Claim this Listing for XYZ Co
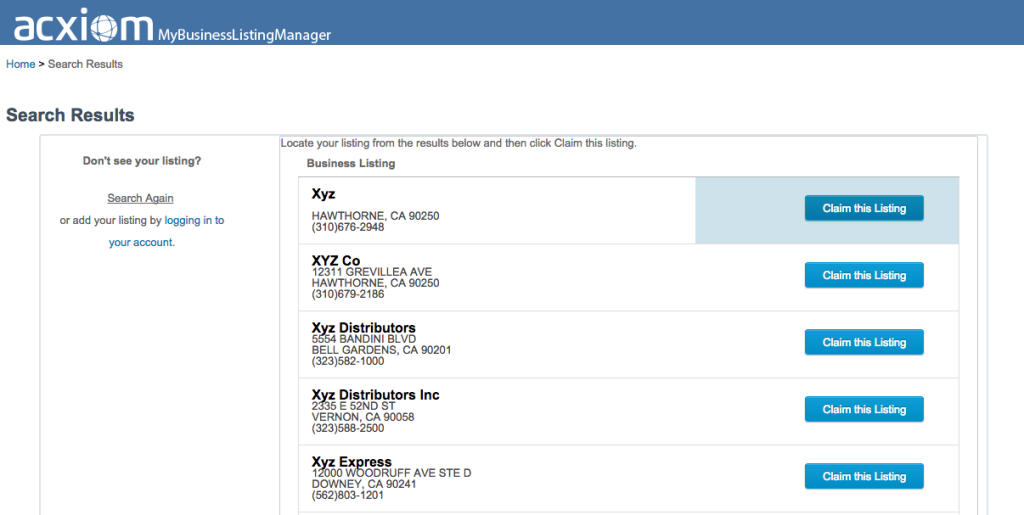This screenshot has width=1024, height=515. tap(864, 275)
